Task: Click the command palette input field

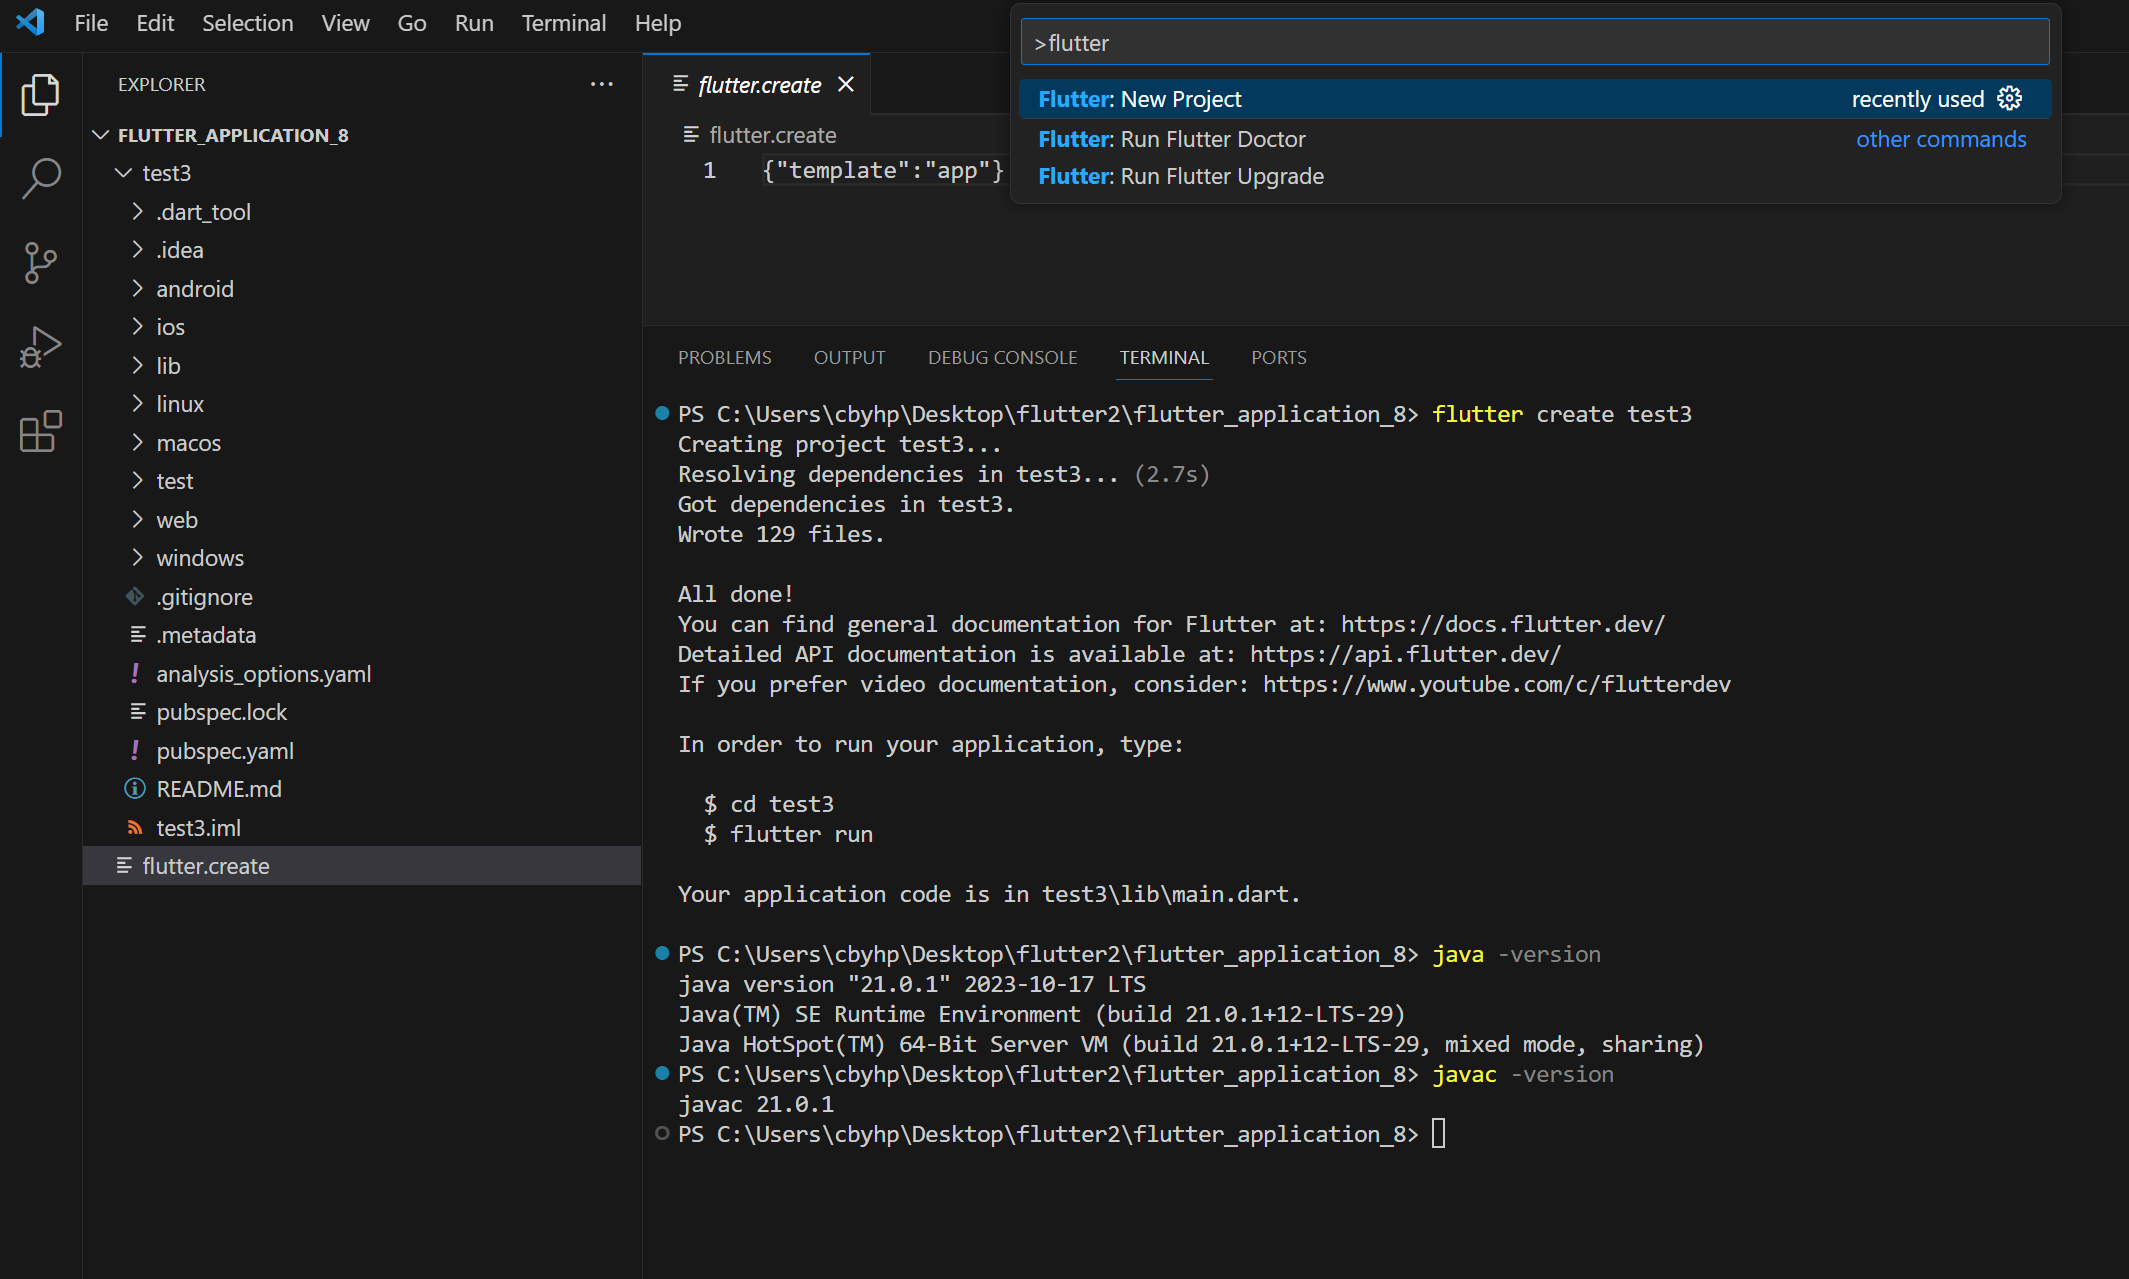Action: coord(1535,43)
